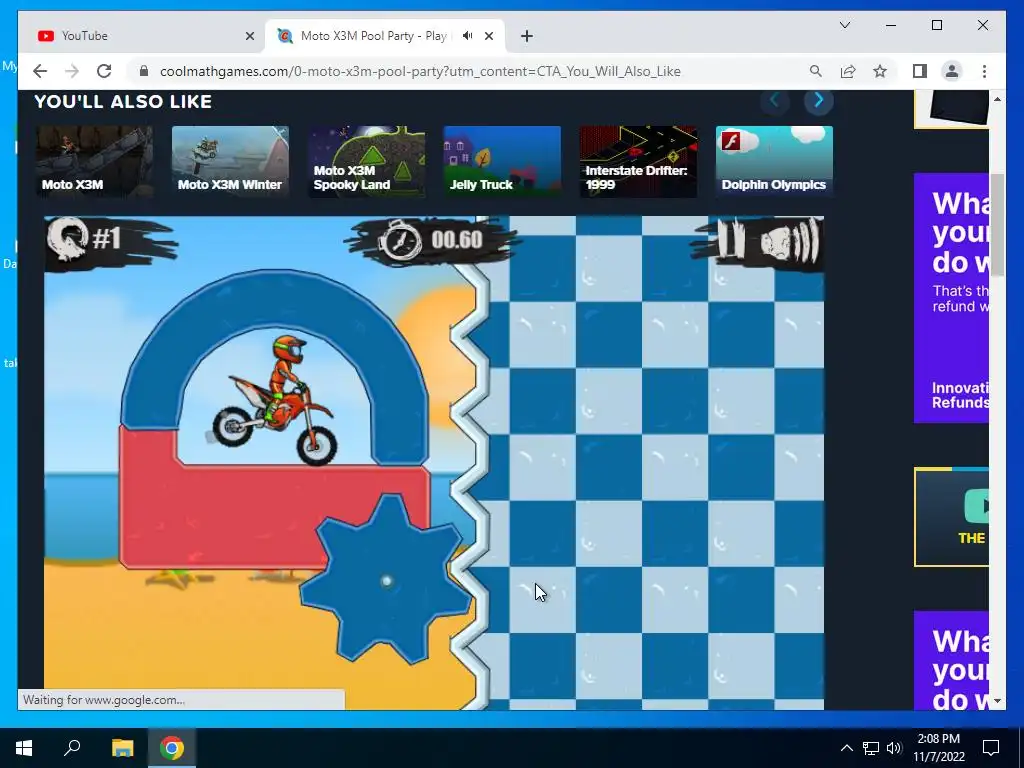The width and height of the screenshot is (1024, 768).
Task: Open the Chrome three-dot menu
Action: coord(984,71)
